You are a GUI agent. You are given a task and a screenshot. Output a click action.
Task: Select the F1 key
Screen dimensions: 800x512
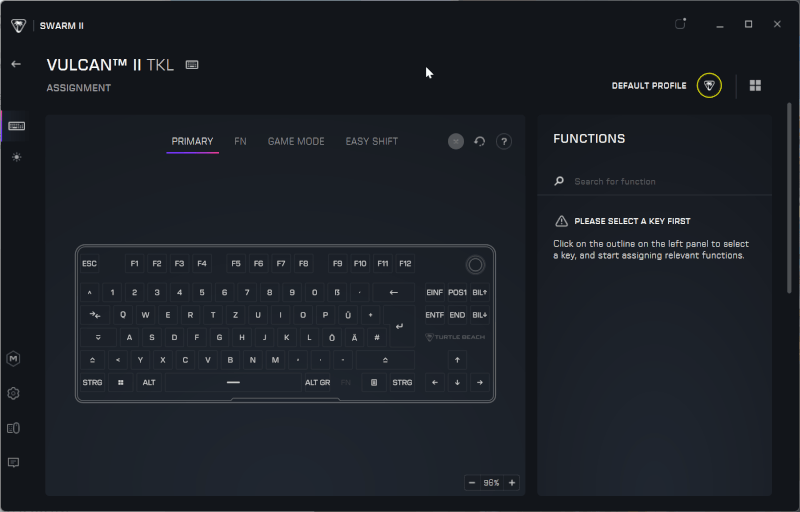[134, 264]
